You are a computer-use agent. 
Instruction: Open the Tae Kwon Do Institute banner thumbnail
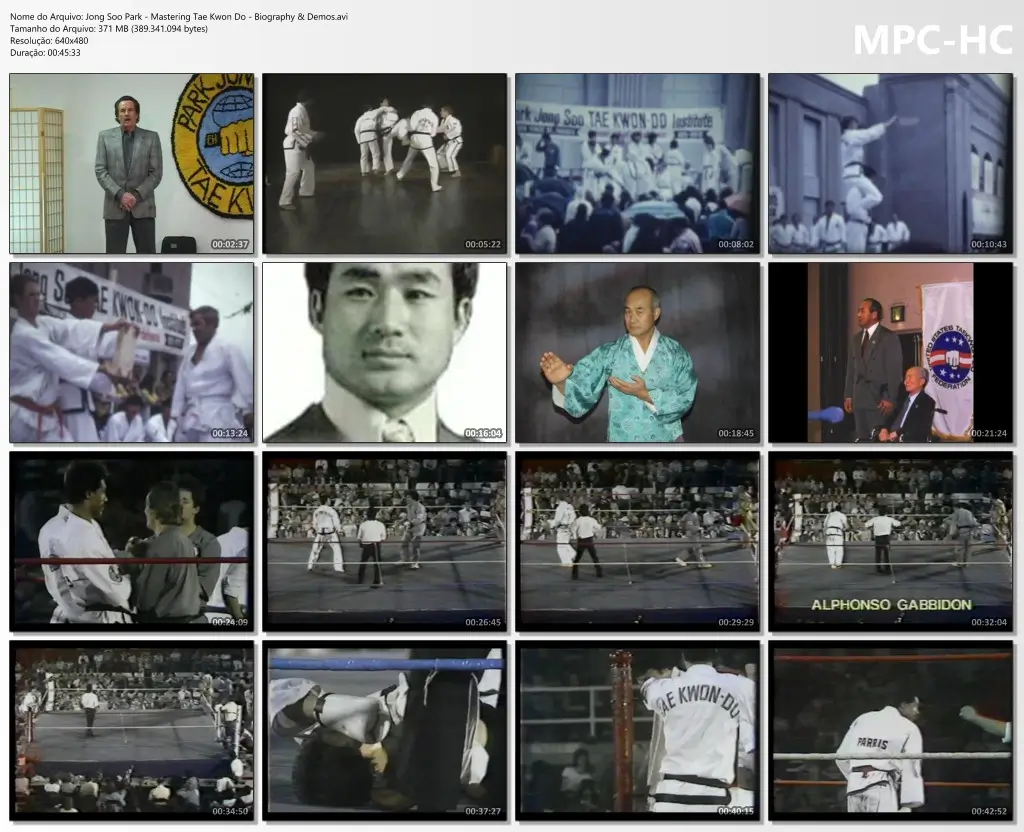pyautogui.click(x=638, y=164)
